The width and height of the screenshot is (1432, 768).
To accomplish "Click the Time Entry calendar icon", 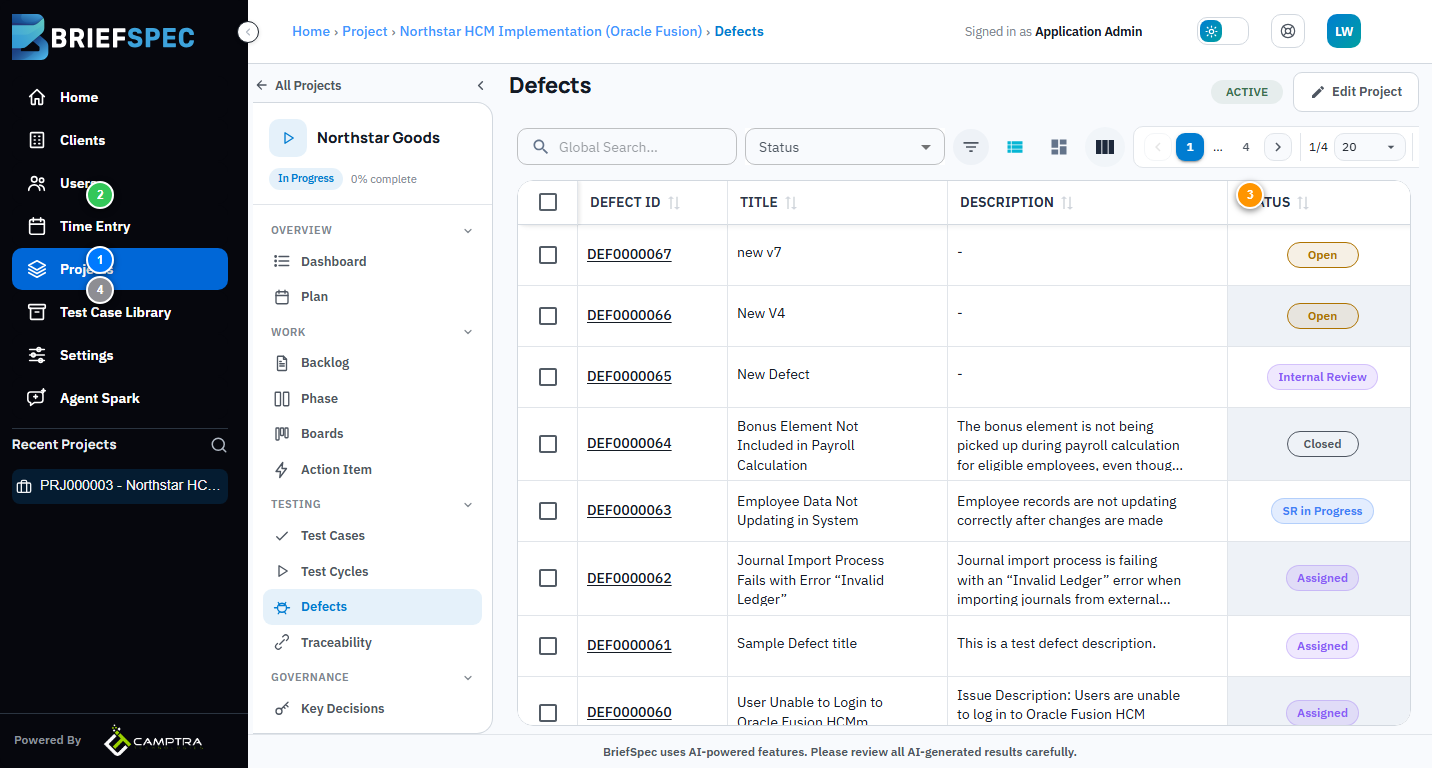I will (37, 226).
